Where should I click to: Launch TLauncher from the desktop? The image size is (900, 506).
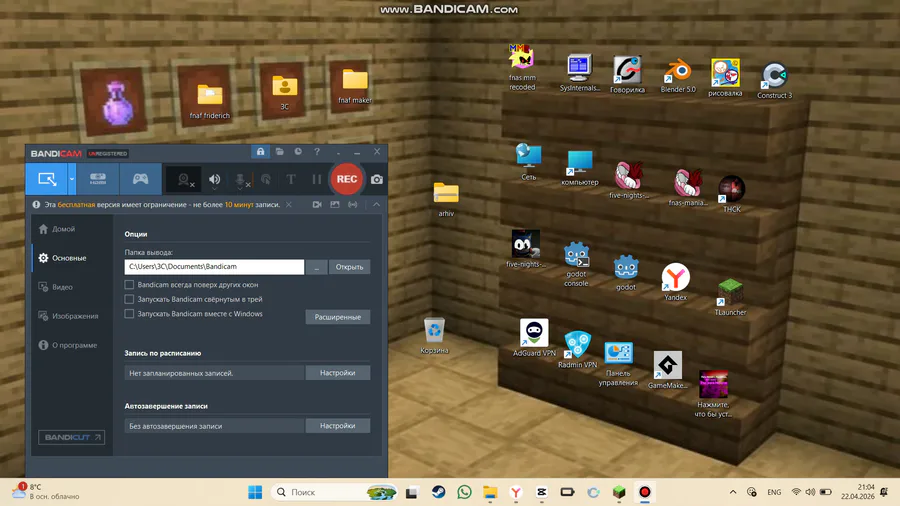click(x=730, y=297)
